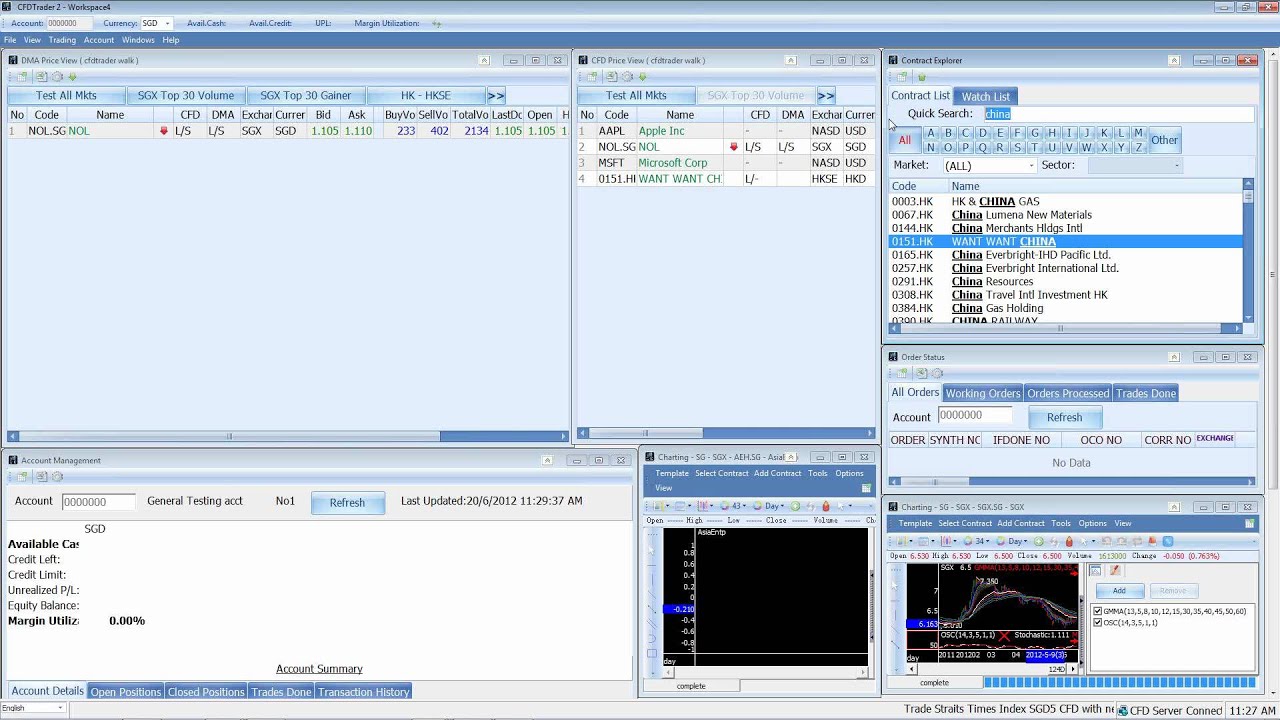
Task: Click red down arrow beside NOL in DMA Price View
Action: (x=164, y=131)
